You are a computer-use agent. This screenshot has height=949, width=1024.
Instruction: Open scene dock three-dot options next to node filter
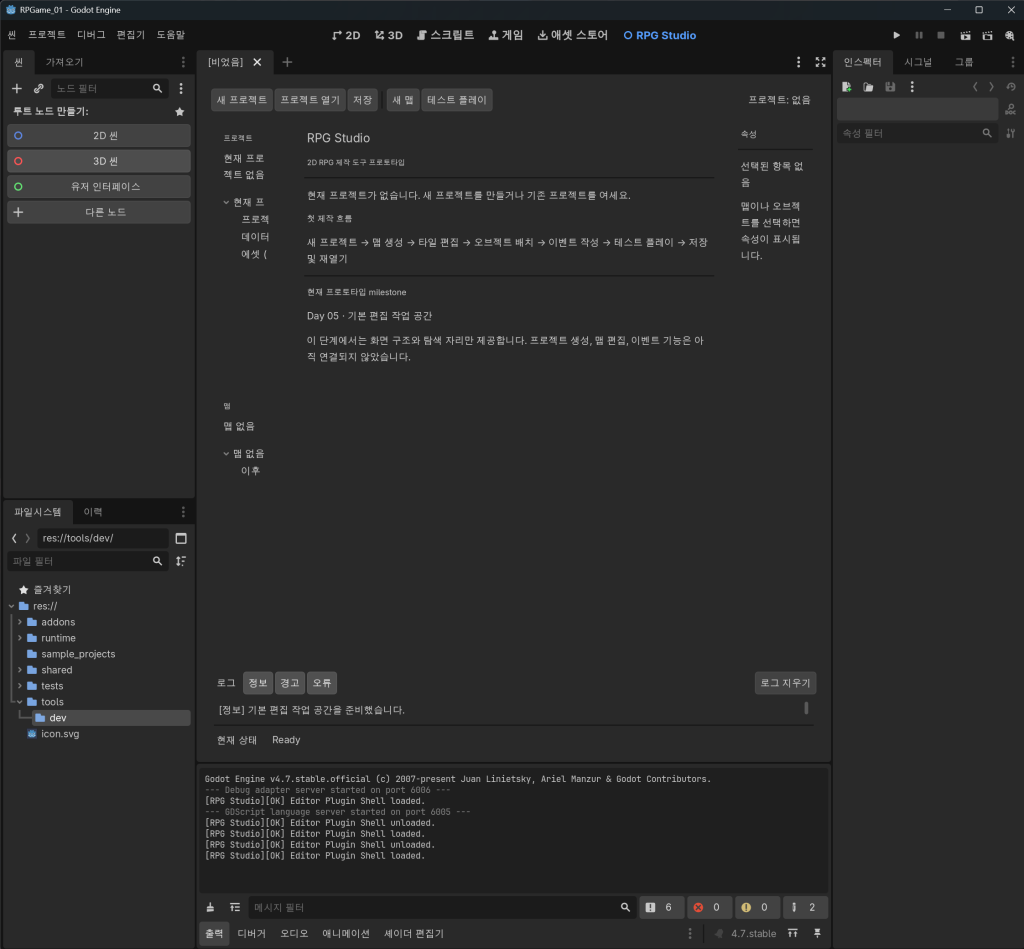(181, 88)
